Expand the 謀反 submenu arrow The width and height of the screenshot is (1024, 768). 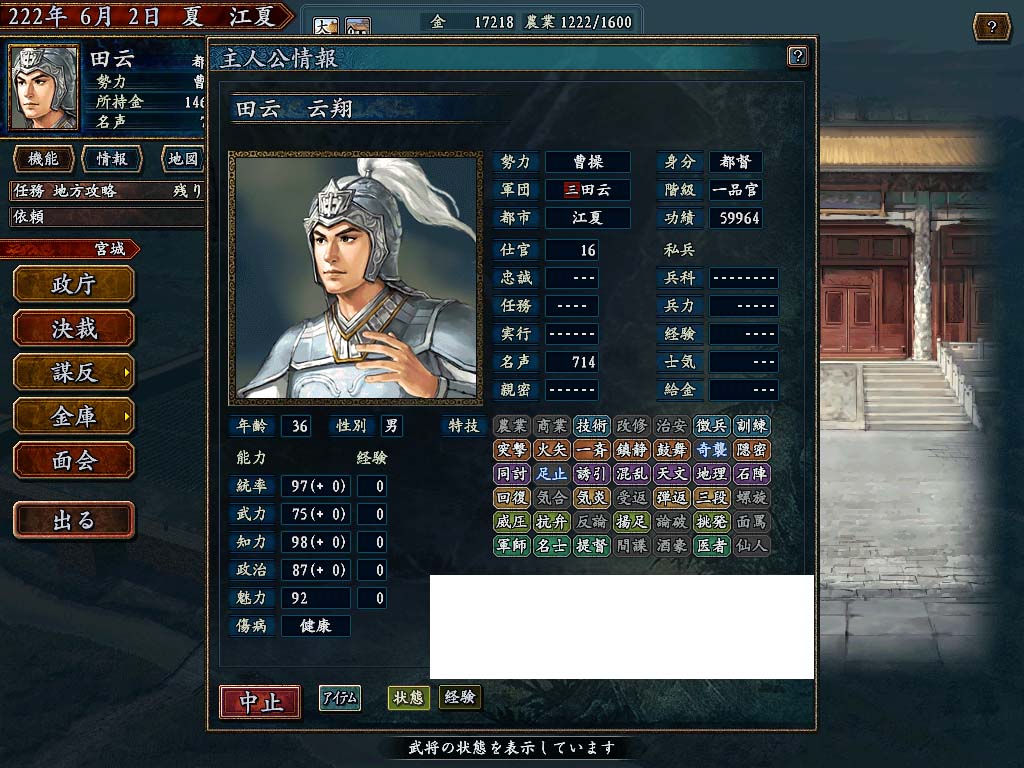point(126,373)
